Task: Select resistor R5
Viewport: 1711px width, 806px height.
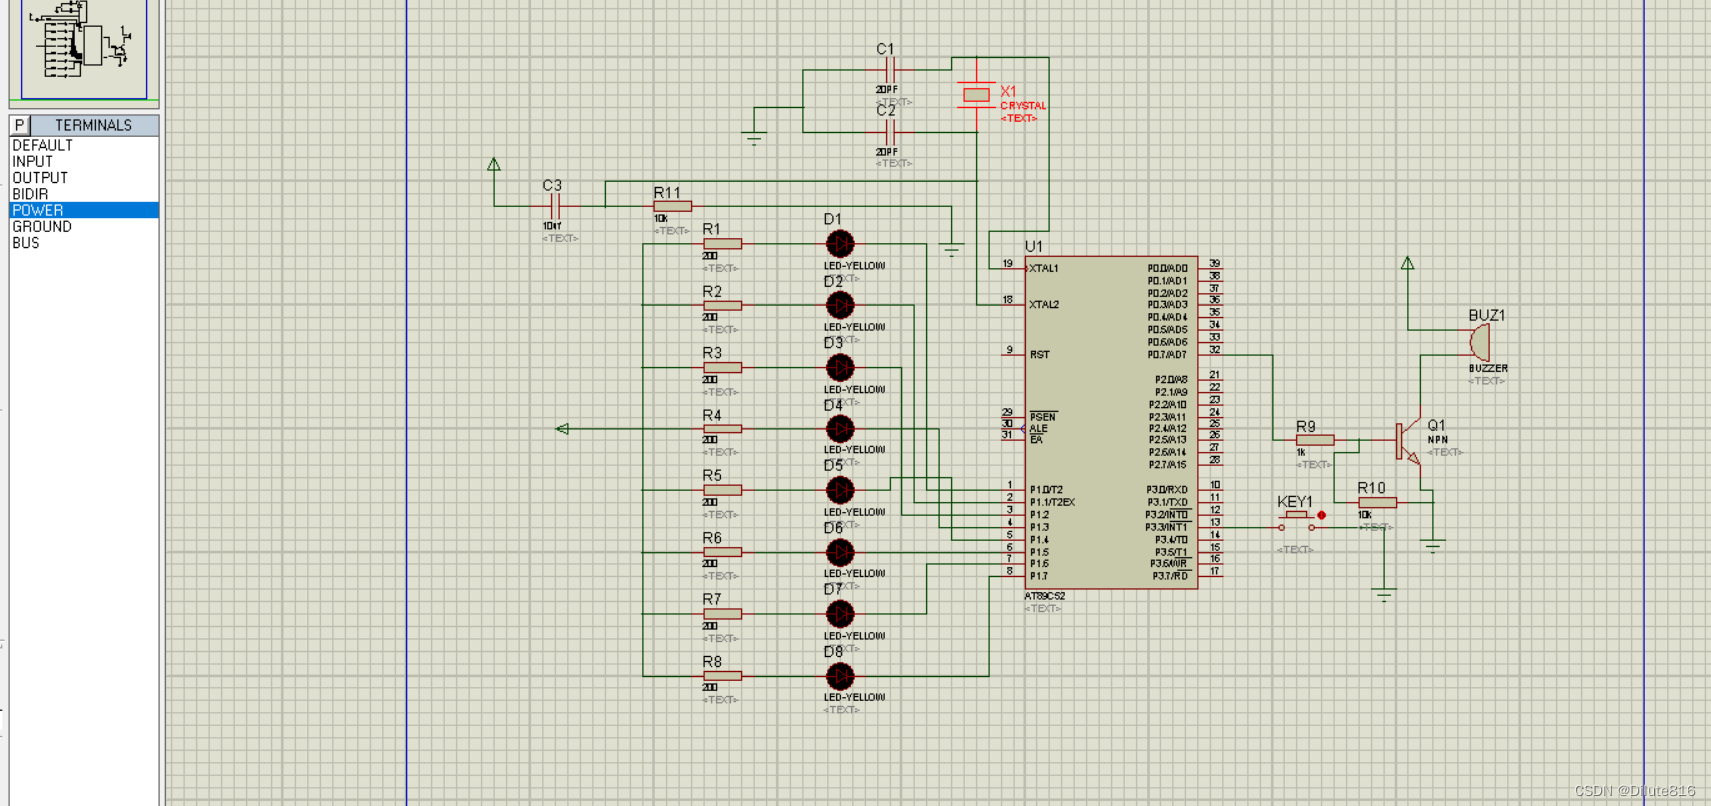Action: 722,490
